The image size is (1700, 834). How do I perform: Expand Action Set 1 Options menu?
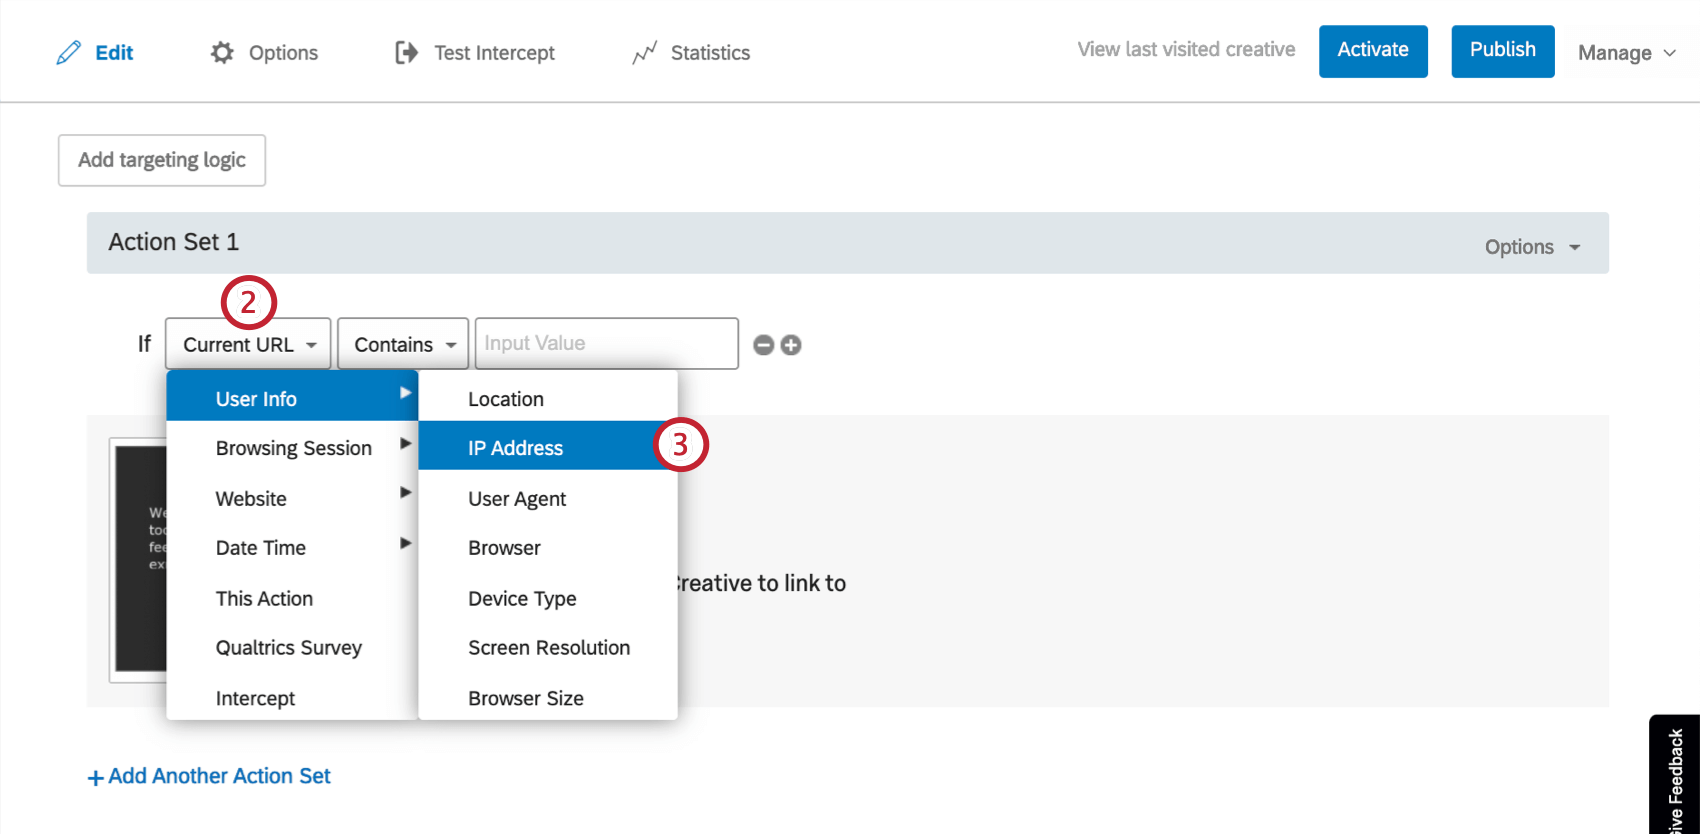1532,247
